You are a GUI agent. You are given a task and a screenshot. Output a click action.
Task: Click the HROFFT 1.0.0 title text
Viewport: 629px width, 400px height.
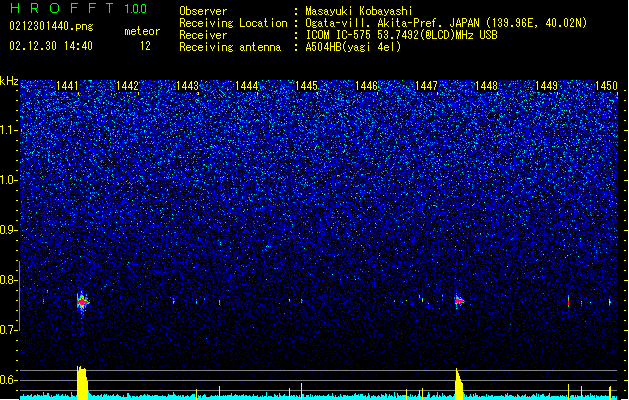coord(78,8)
